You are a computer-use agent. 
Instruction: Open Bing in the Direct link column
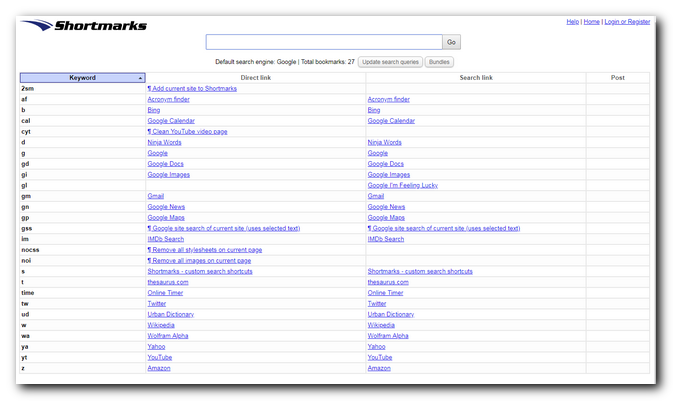click(x=154, y=110)
